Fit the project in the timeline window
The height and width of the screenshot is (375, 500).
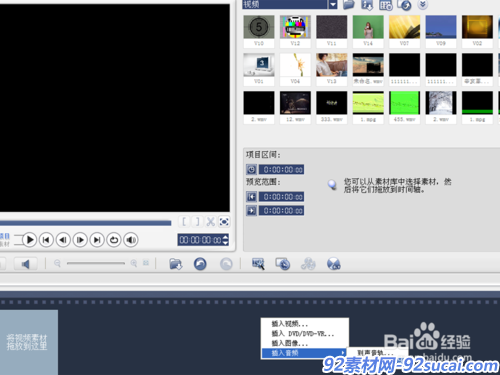pyautogui.click(x=146, y=263)
